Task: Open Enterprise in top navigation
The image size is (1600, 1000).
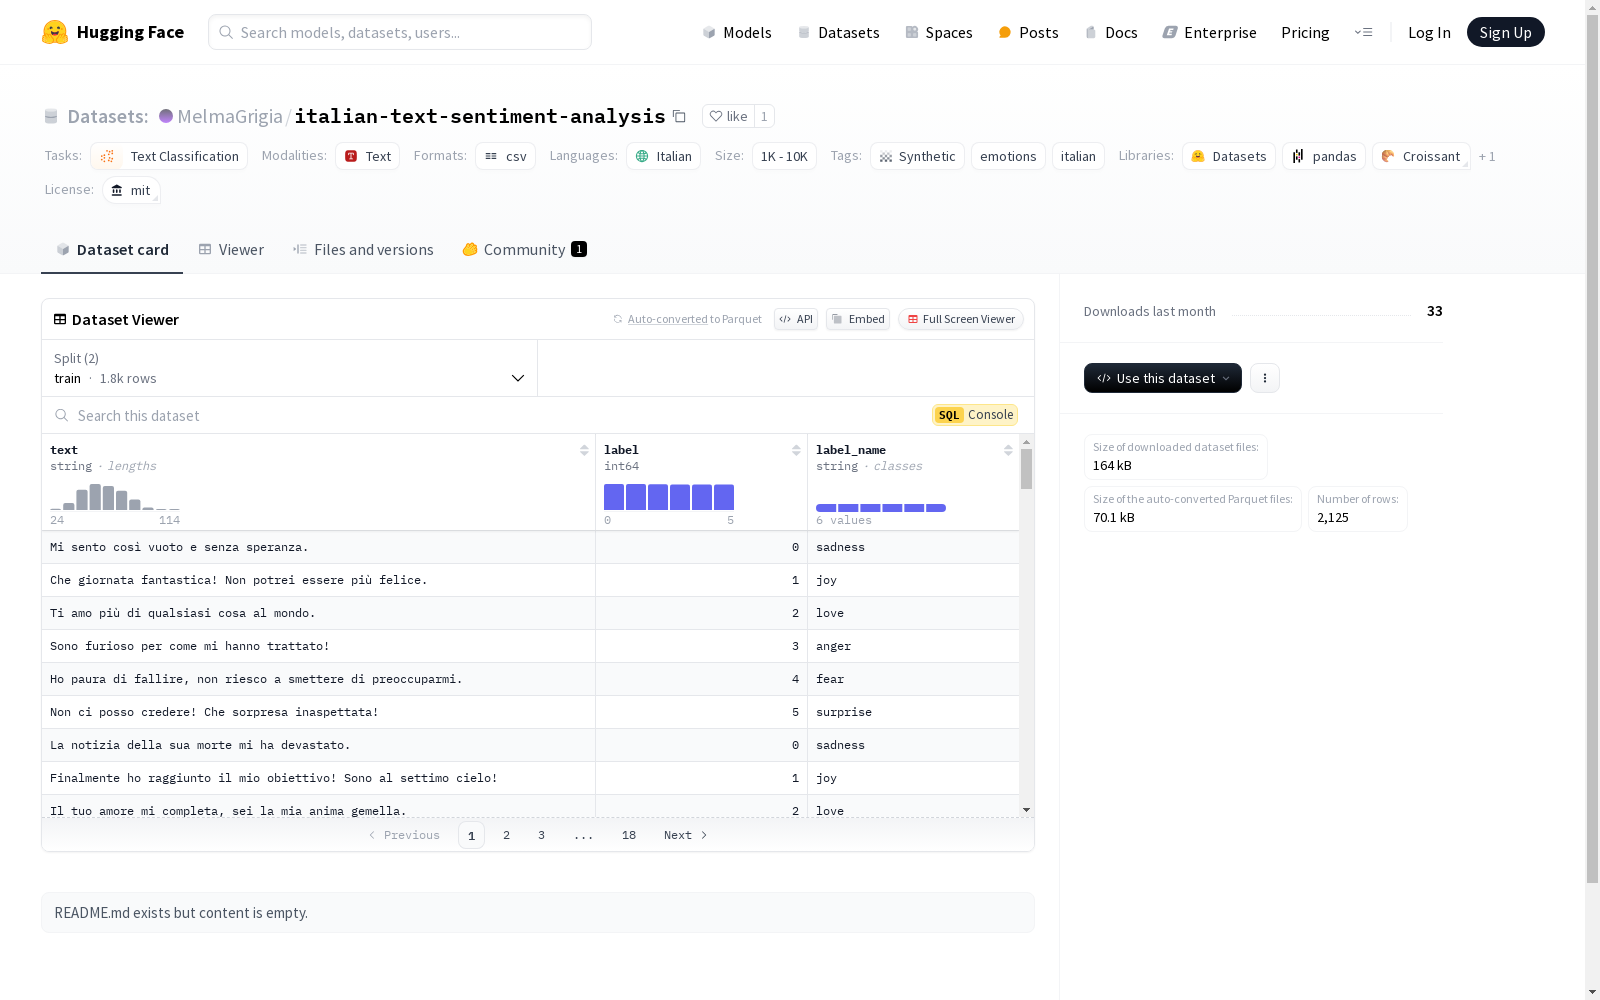Action: click(x=1209, y=32)
